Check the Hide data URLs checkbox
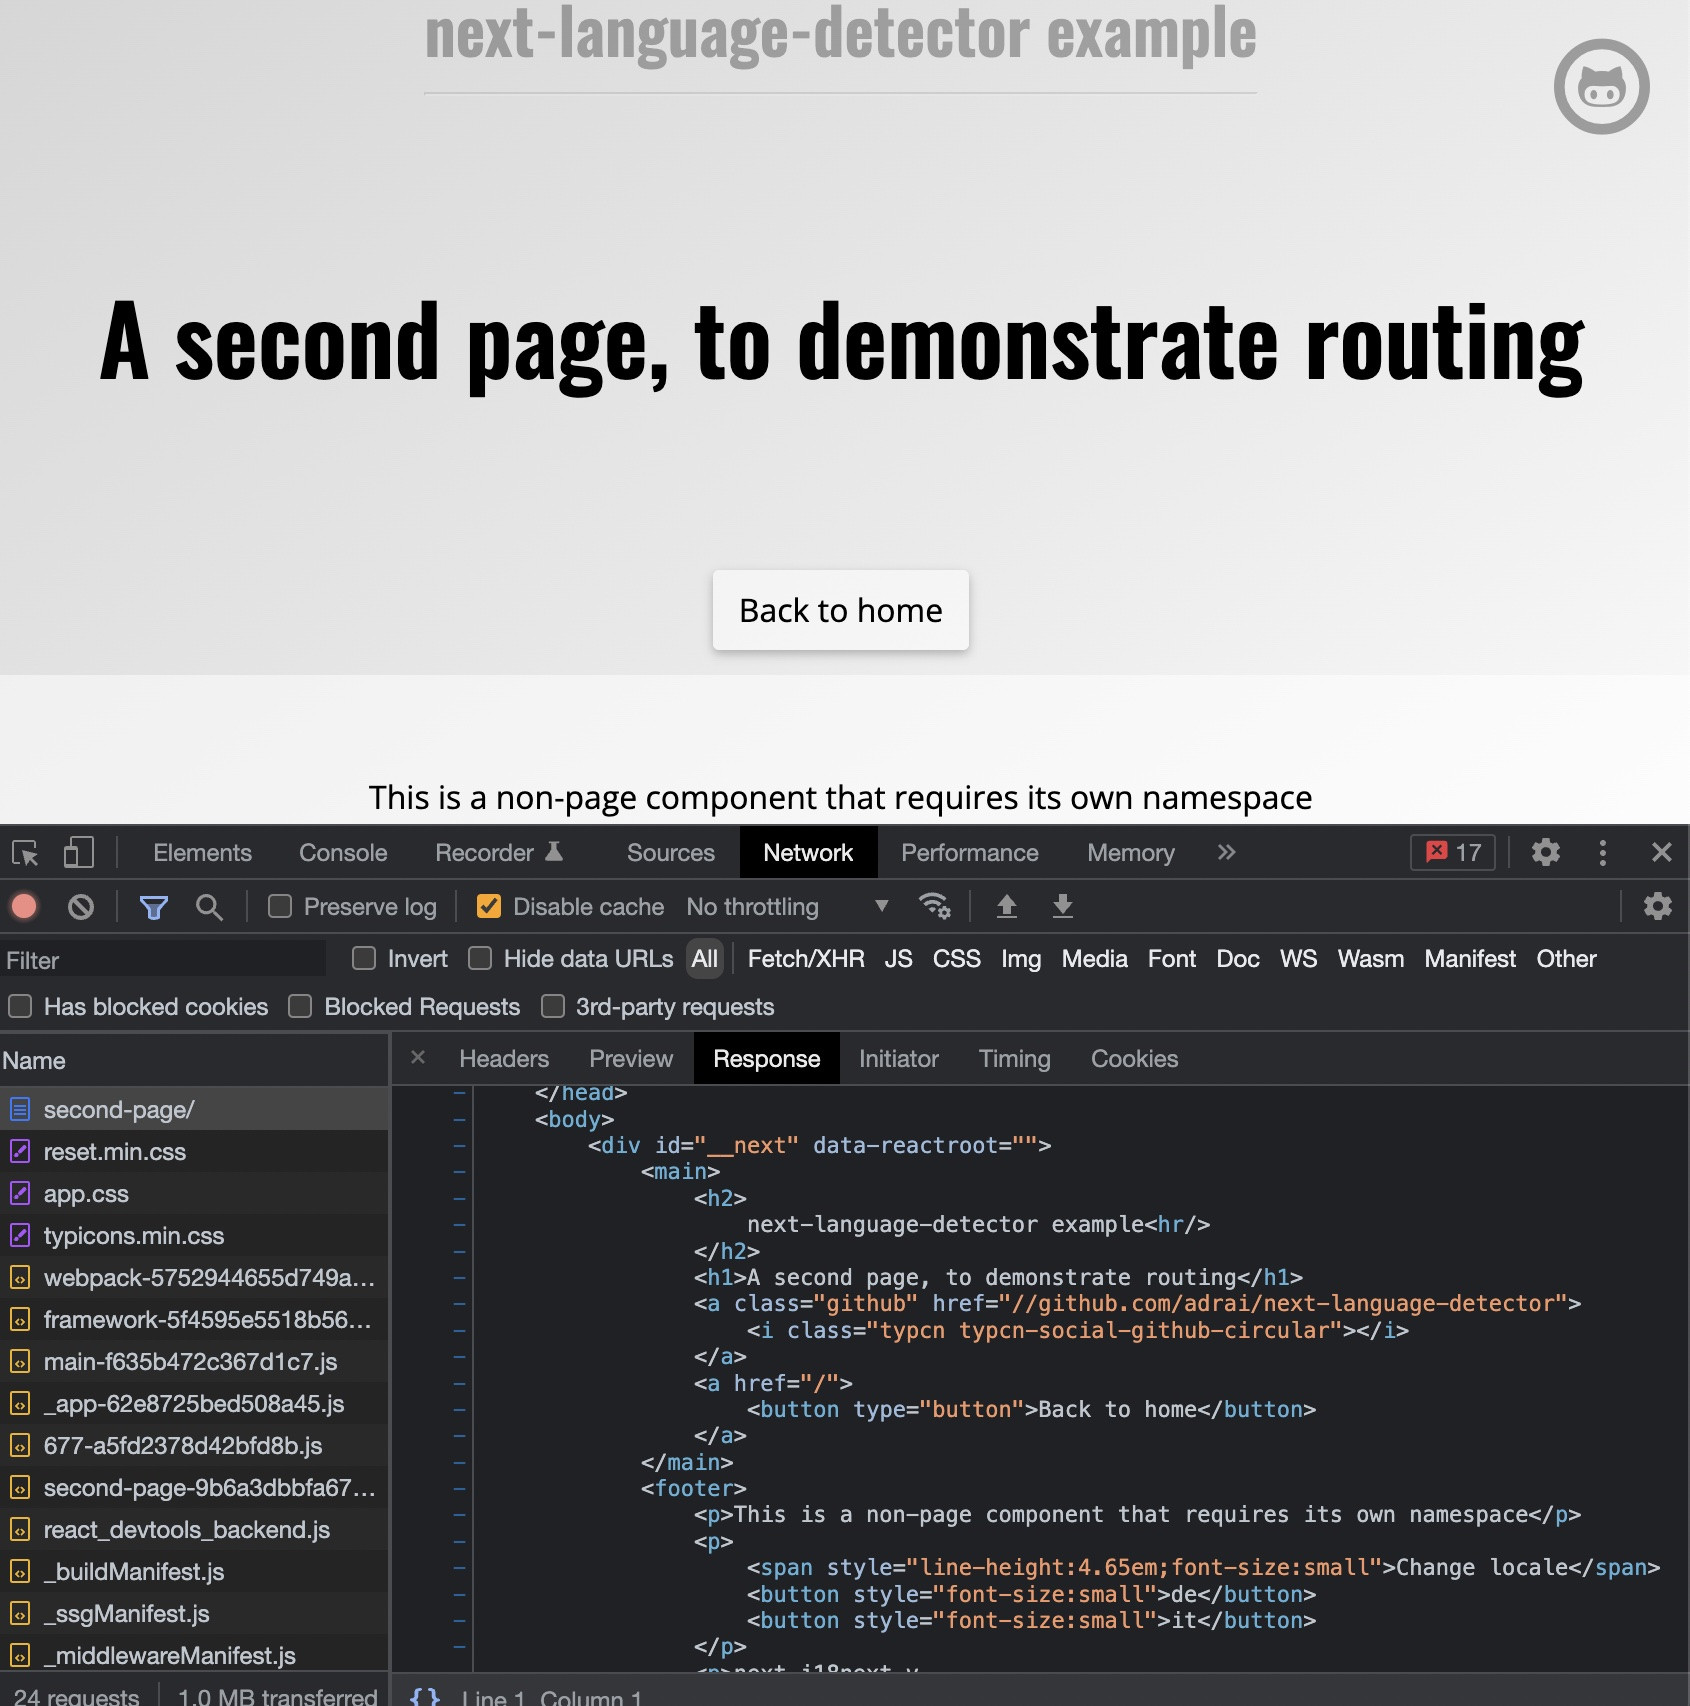This screenshot has height=1706, width=1690. click(481, 959)
